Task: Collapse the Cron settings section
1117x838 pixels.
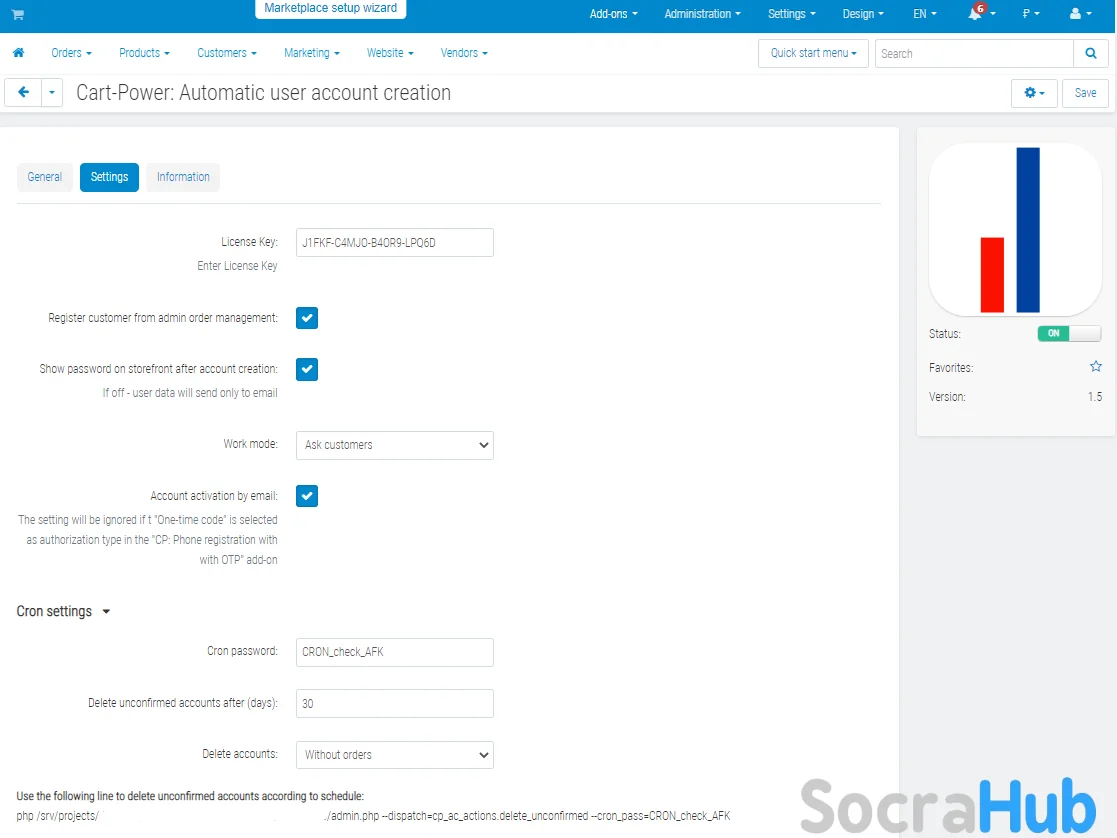Action: [x=63, y=611]
